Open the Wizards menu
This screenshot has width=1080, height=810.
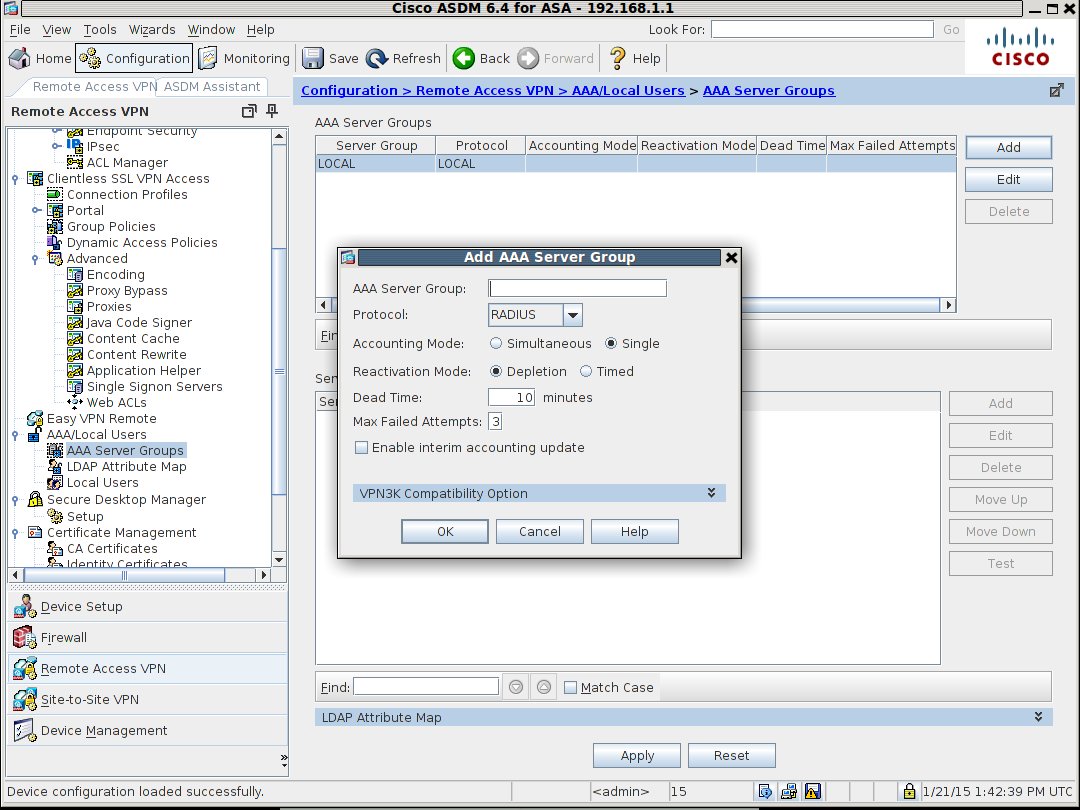[x=152, y=29]
